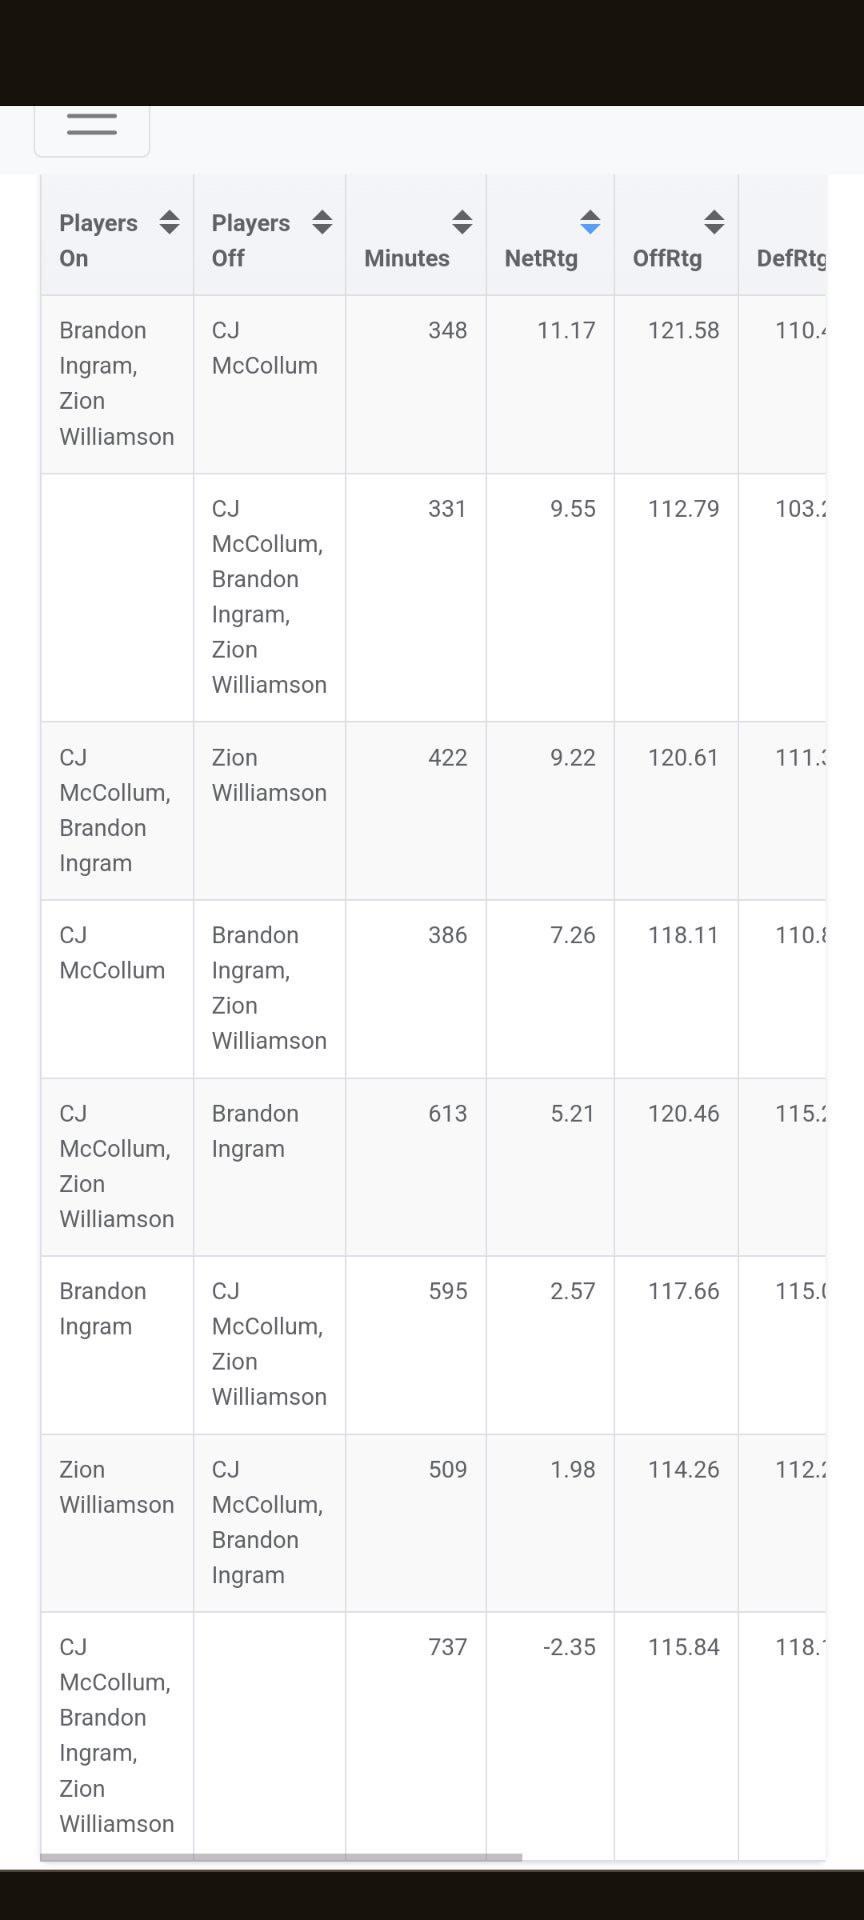Click the 120.61 OffRtg value
Screen dimensions: 864x1920
click(x=683, y=757)
